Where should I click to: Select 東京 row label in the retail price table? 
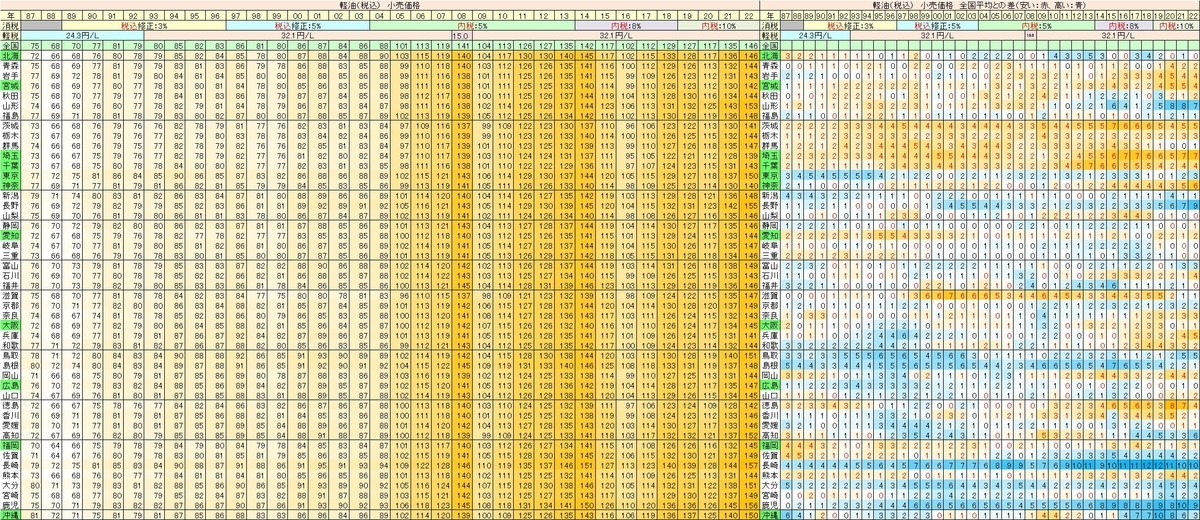(x=11, y=175)
